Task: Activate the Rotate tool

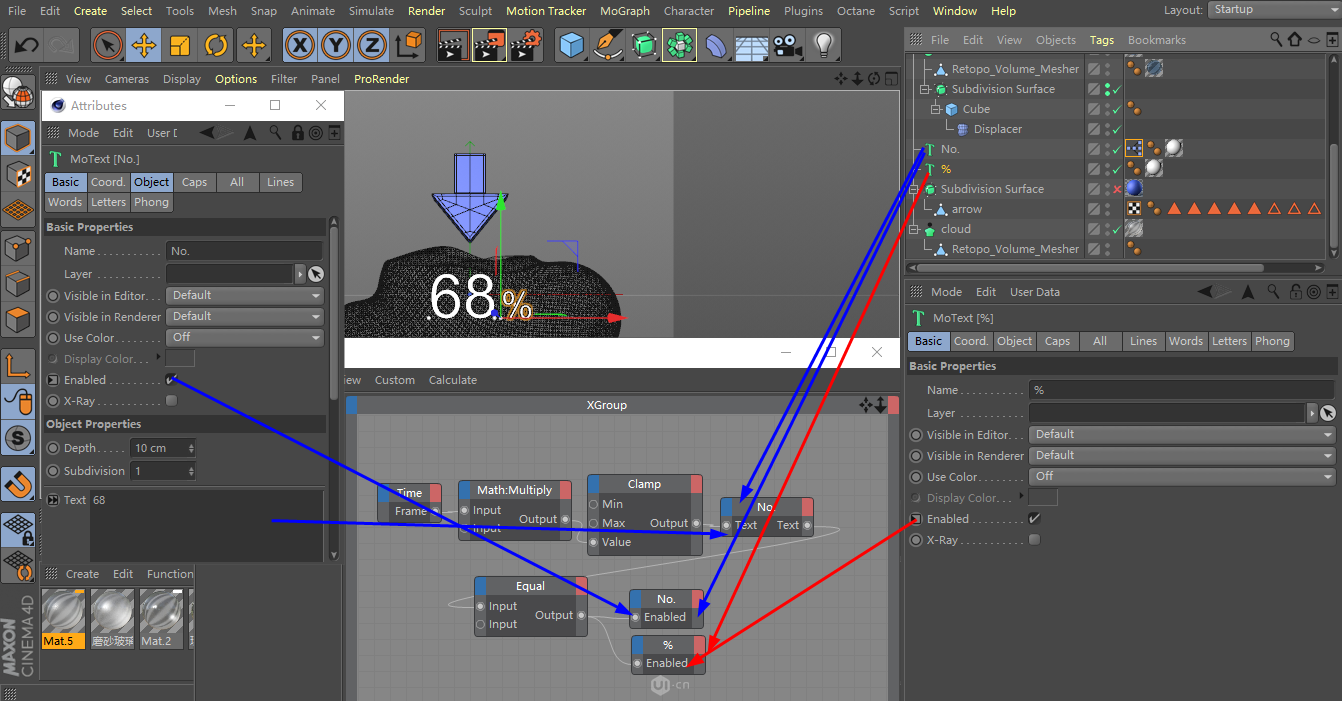Action: tap(216, 45)
